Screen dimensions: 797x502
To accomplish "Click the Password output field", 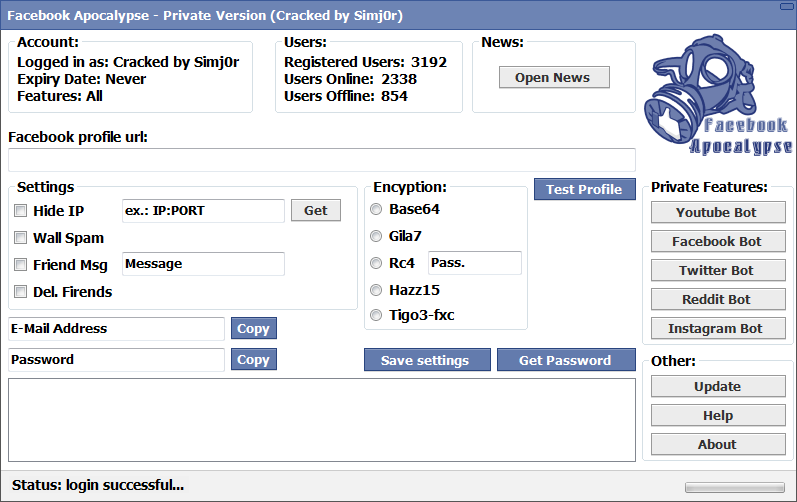I will [116, 360].
